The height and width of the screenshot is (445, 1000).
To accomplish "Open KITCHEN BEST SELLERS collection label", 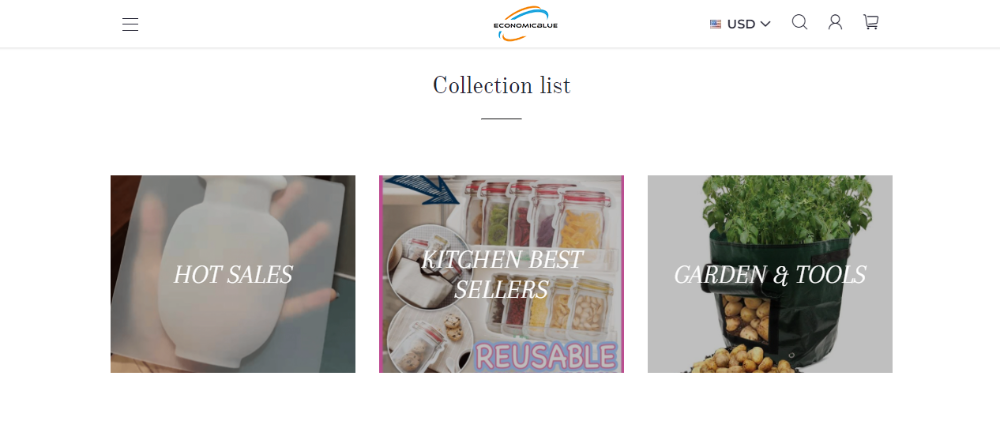I will coord(501,275).
